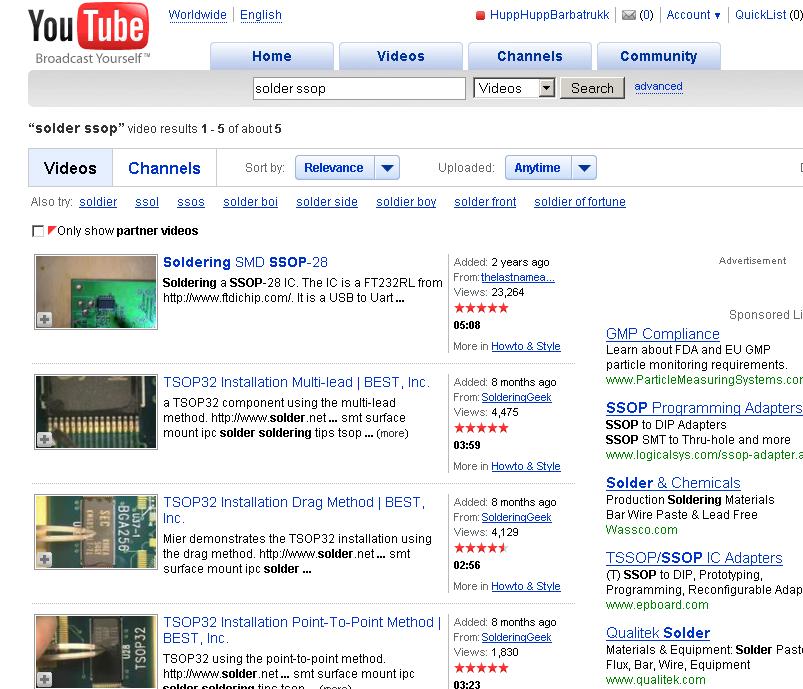Try the suggested search ssol
Screen dimensions: 803x689
[147, 202]
